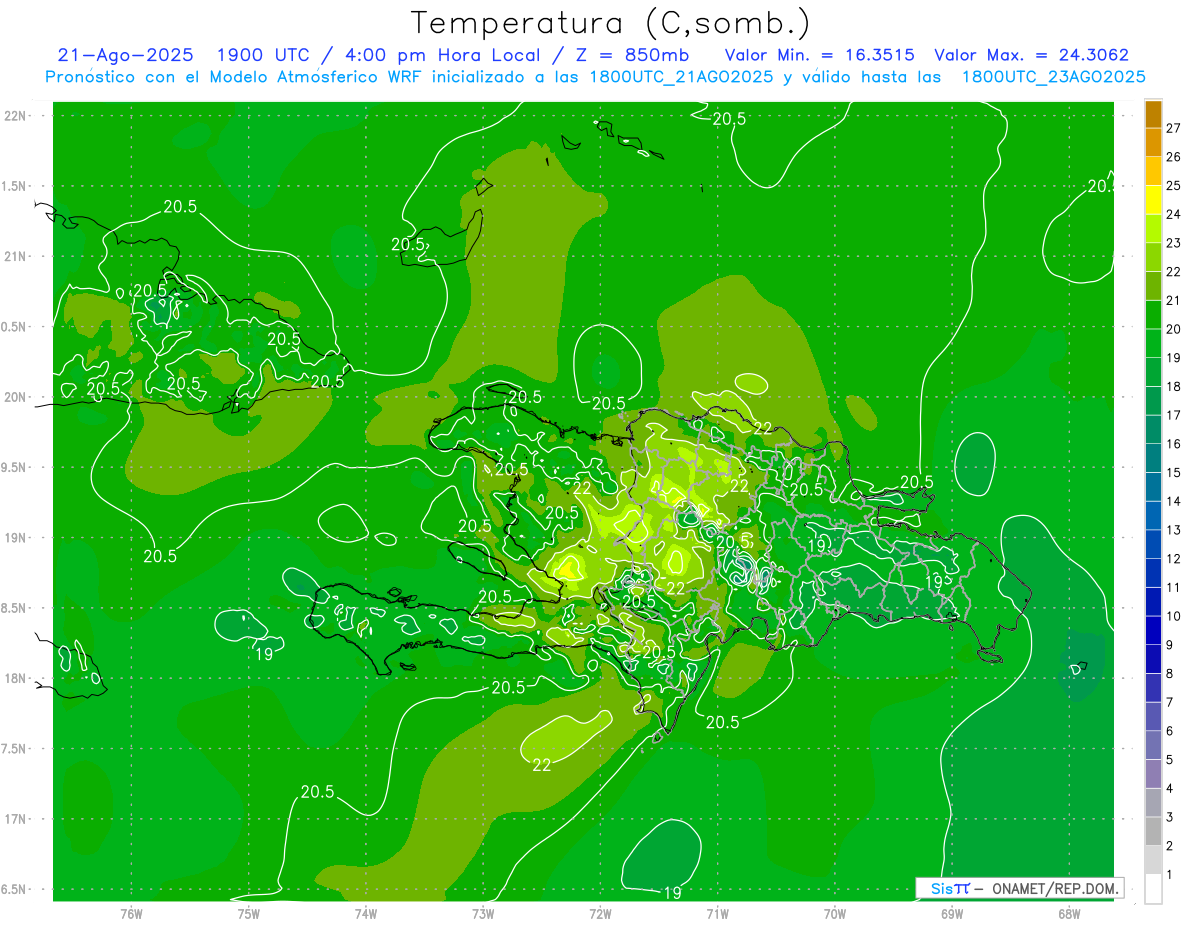Click the '72W' longitude axis label
The image size is (1200, 927).
coord(600,913)
